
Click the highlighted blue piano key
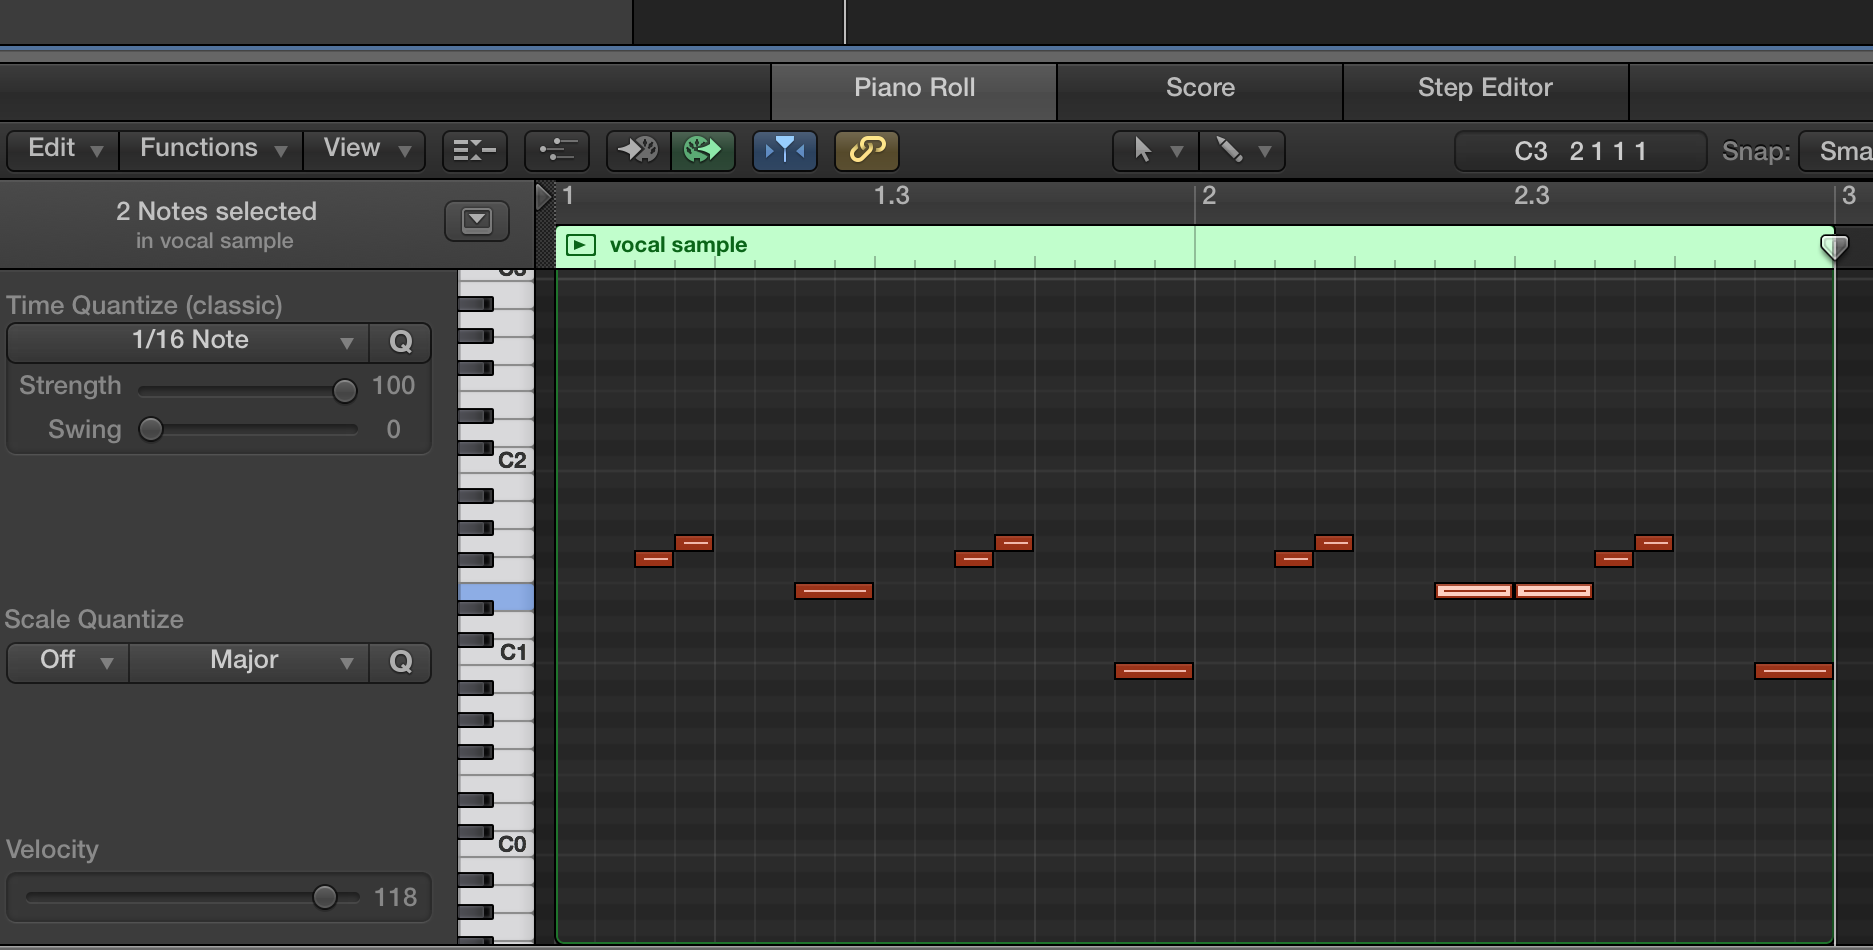click(x=496, y=595)
